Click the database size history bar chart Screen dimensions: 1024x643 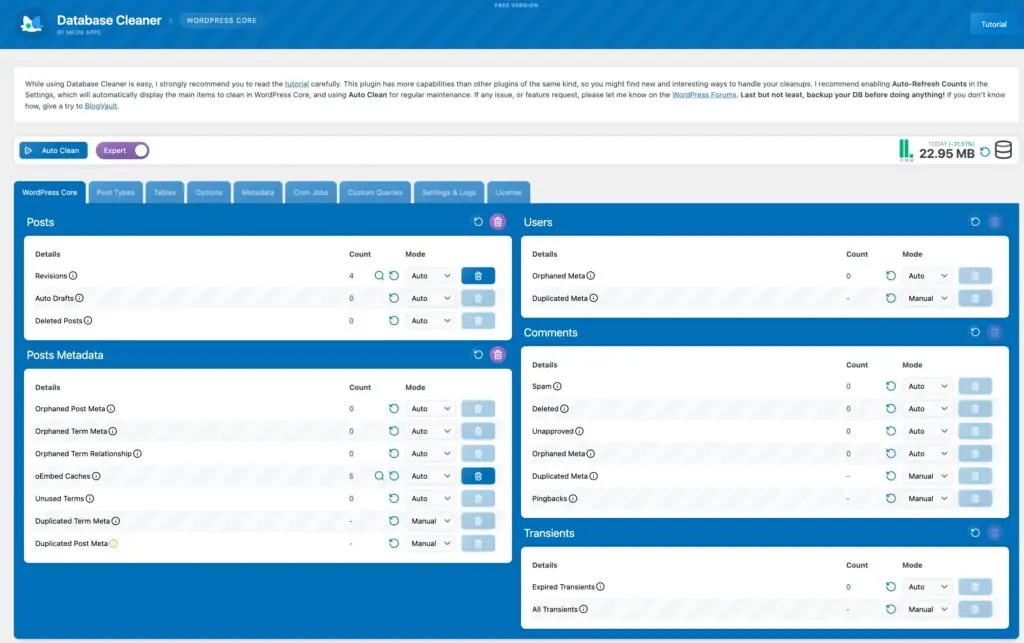(906, 151)
